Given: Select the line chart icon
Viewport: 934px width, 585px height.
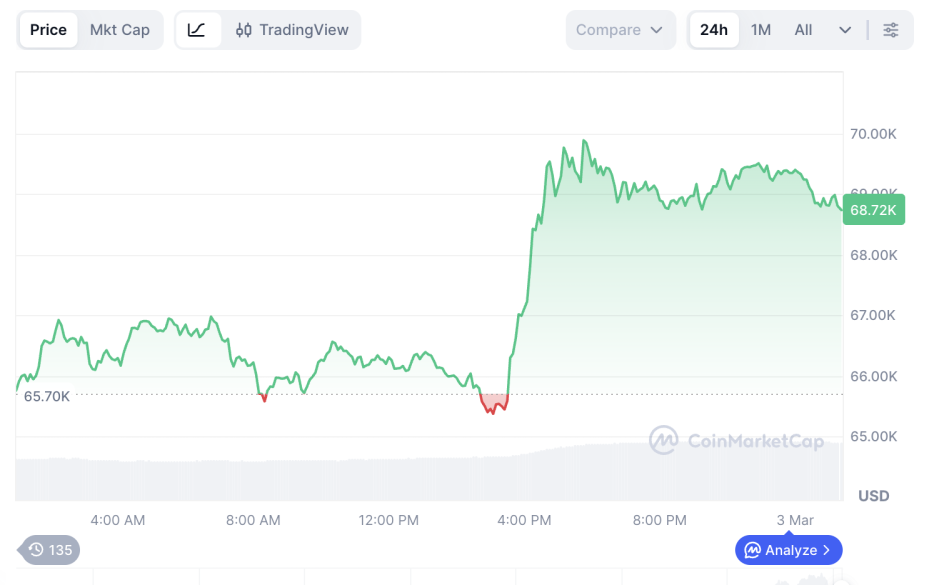Looking at the screenshot, I should 197,30.
